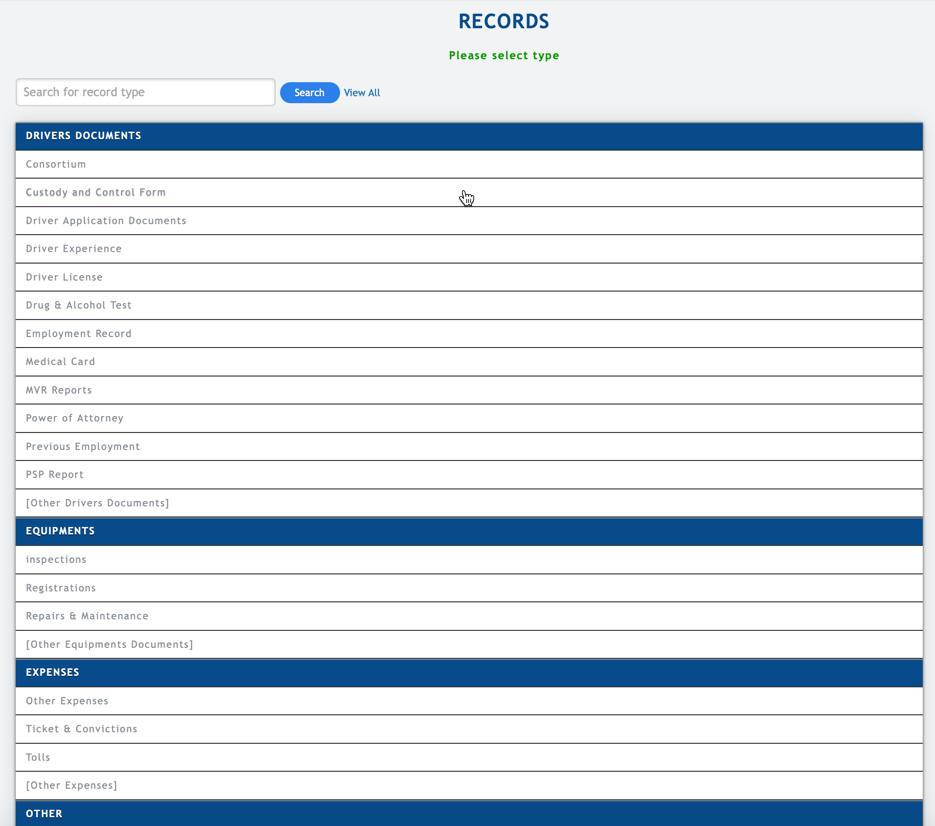
Task: Choose the Tolls expense row
Action: coord(38,758)
